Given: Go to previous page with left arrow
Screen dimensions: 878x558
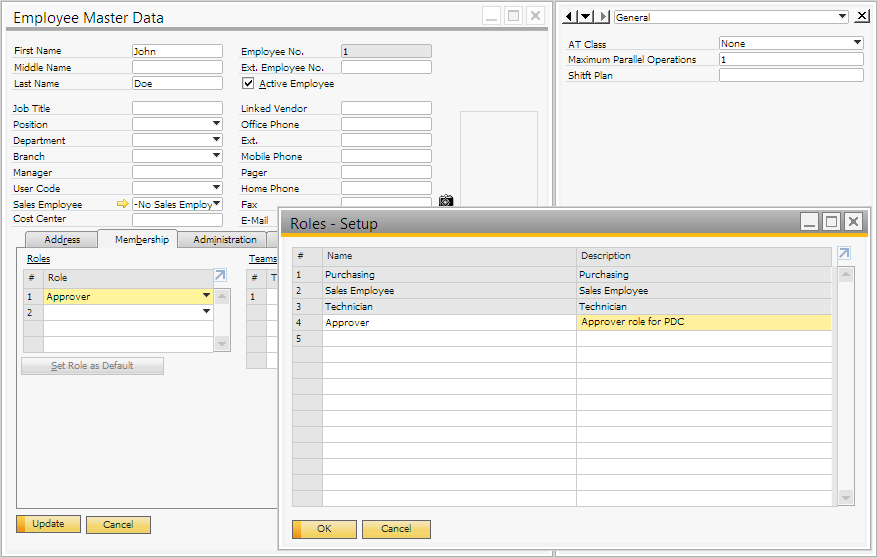Looking at the screenshot, I should coord(570,17).
